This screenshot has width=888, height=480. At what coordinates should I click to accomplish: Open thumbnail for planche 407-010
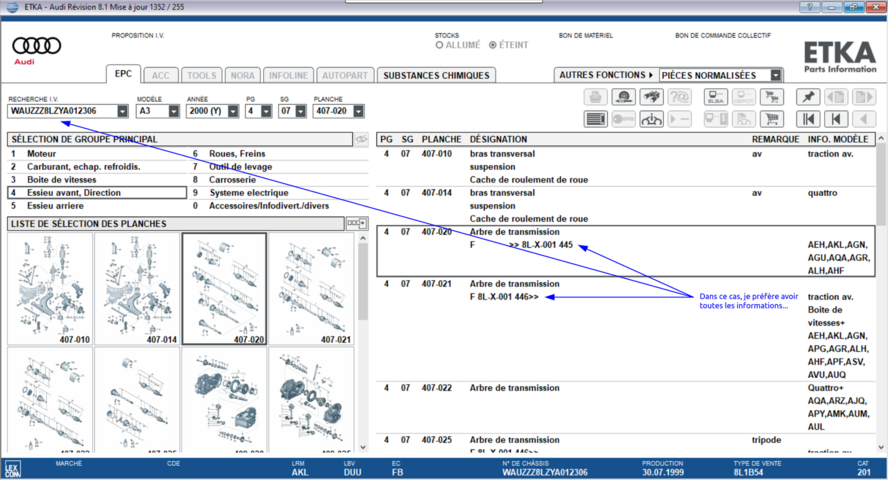(50, 289)
